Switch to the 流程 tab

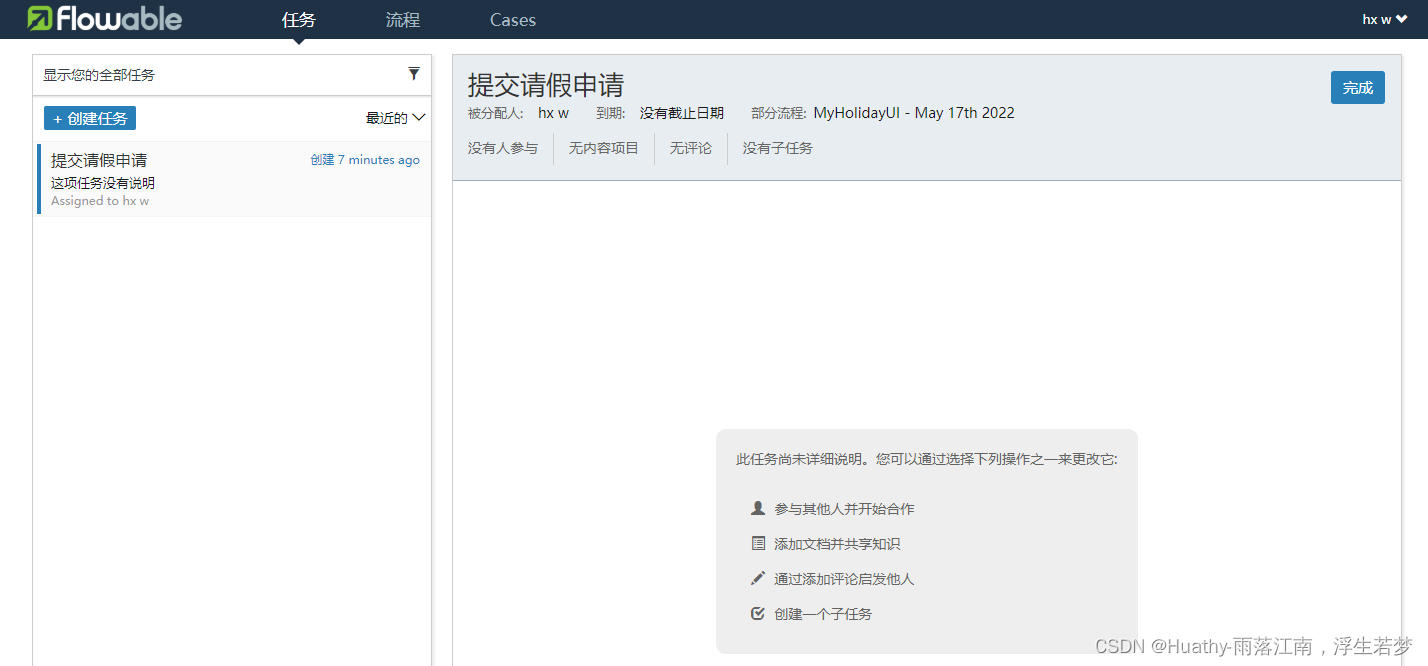pyautogui.click(x=403, y=20)
